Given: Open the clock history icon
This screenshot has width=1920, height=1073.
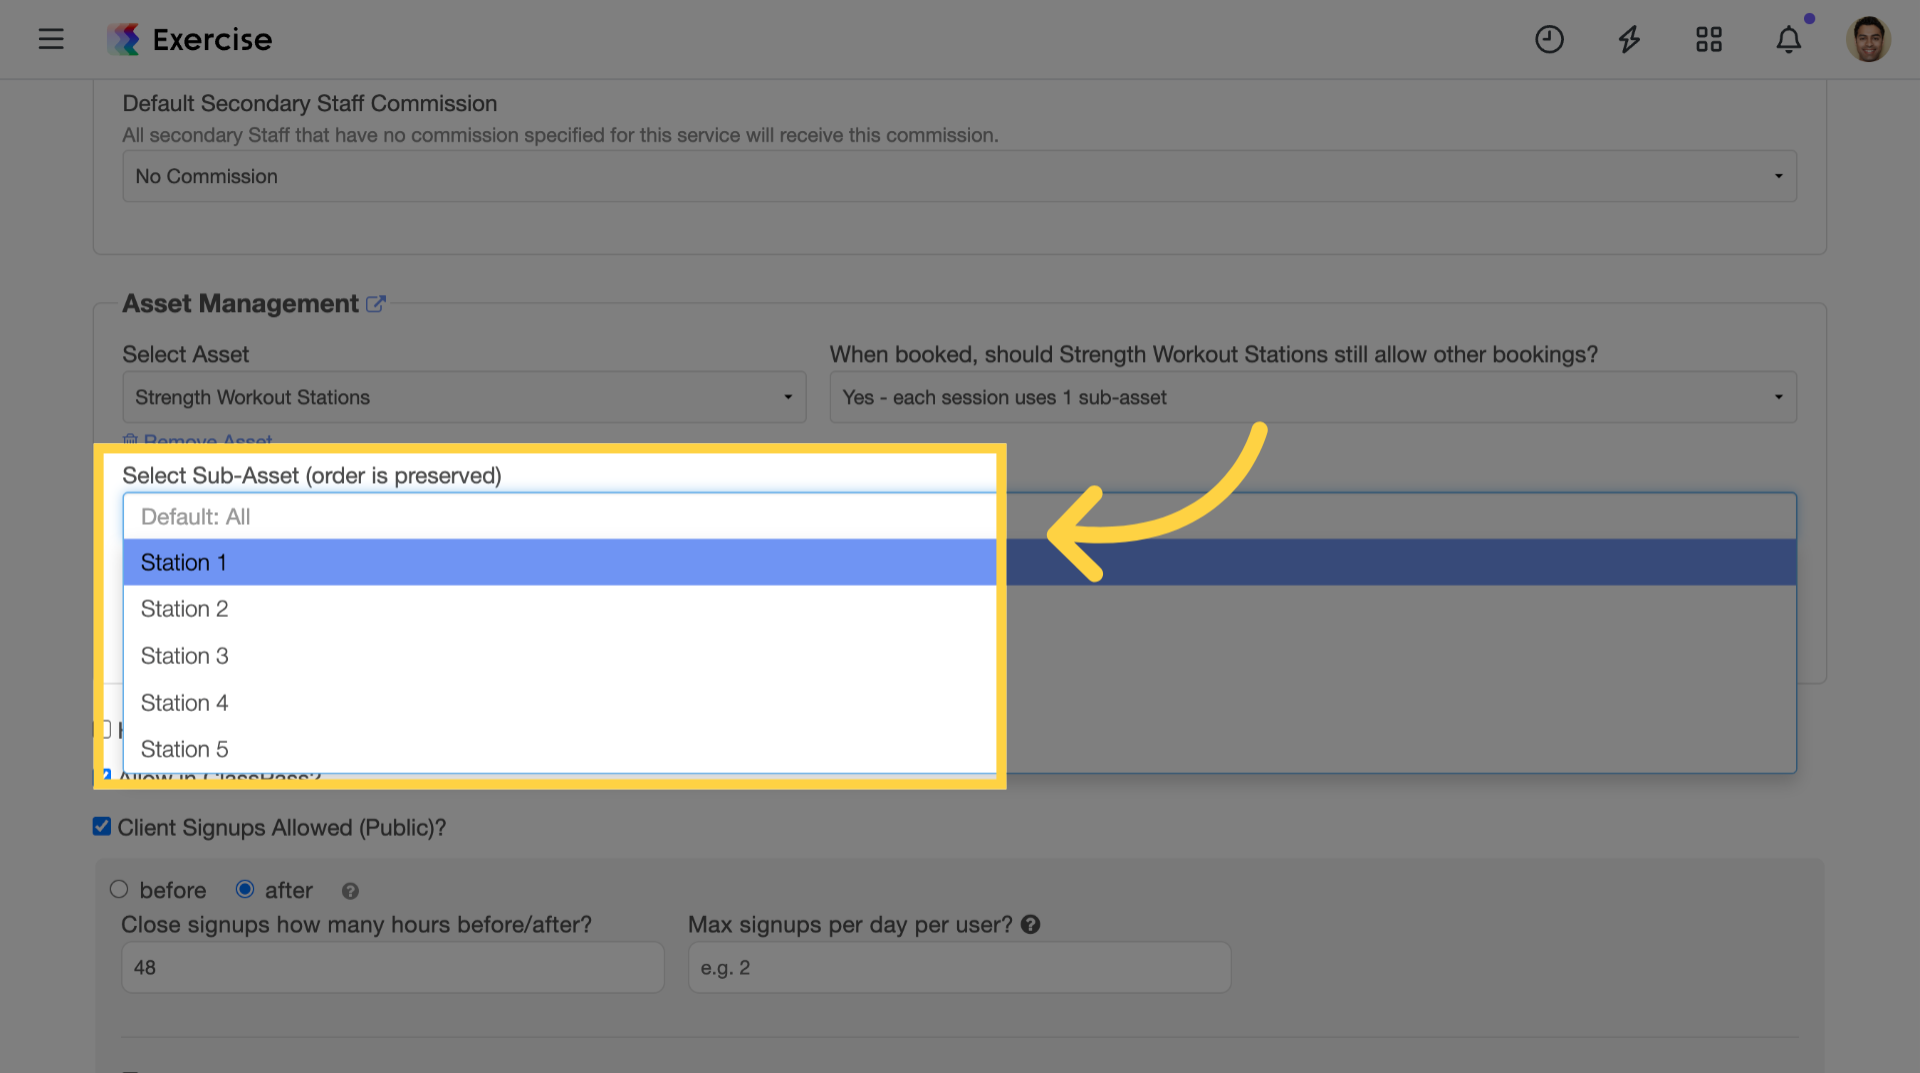Looking at the screenshot, I should [1549, 39].
